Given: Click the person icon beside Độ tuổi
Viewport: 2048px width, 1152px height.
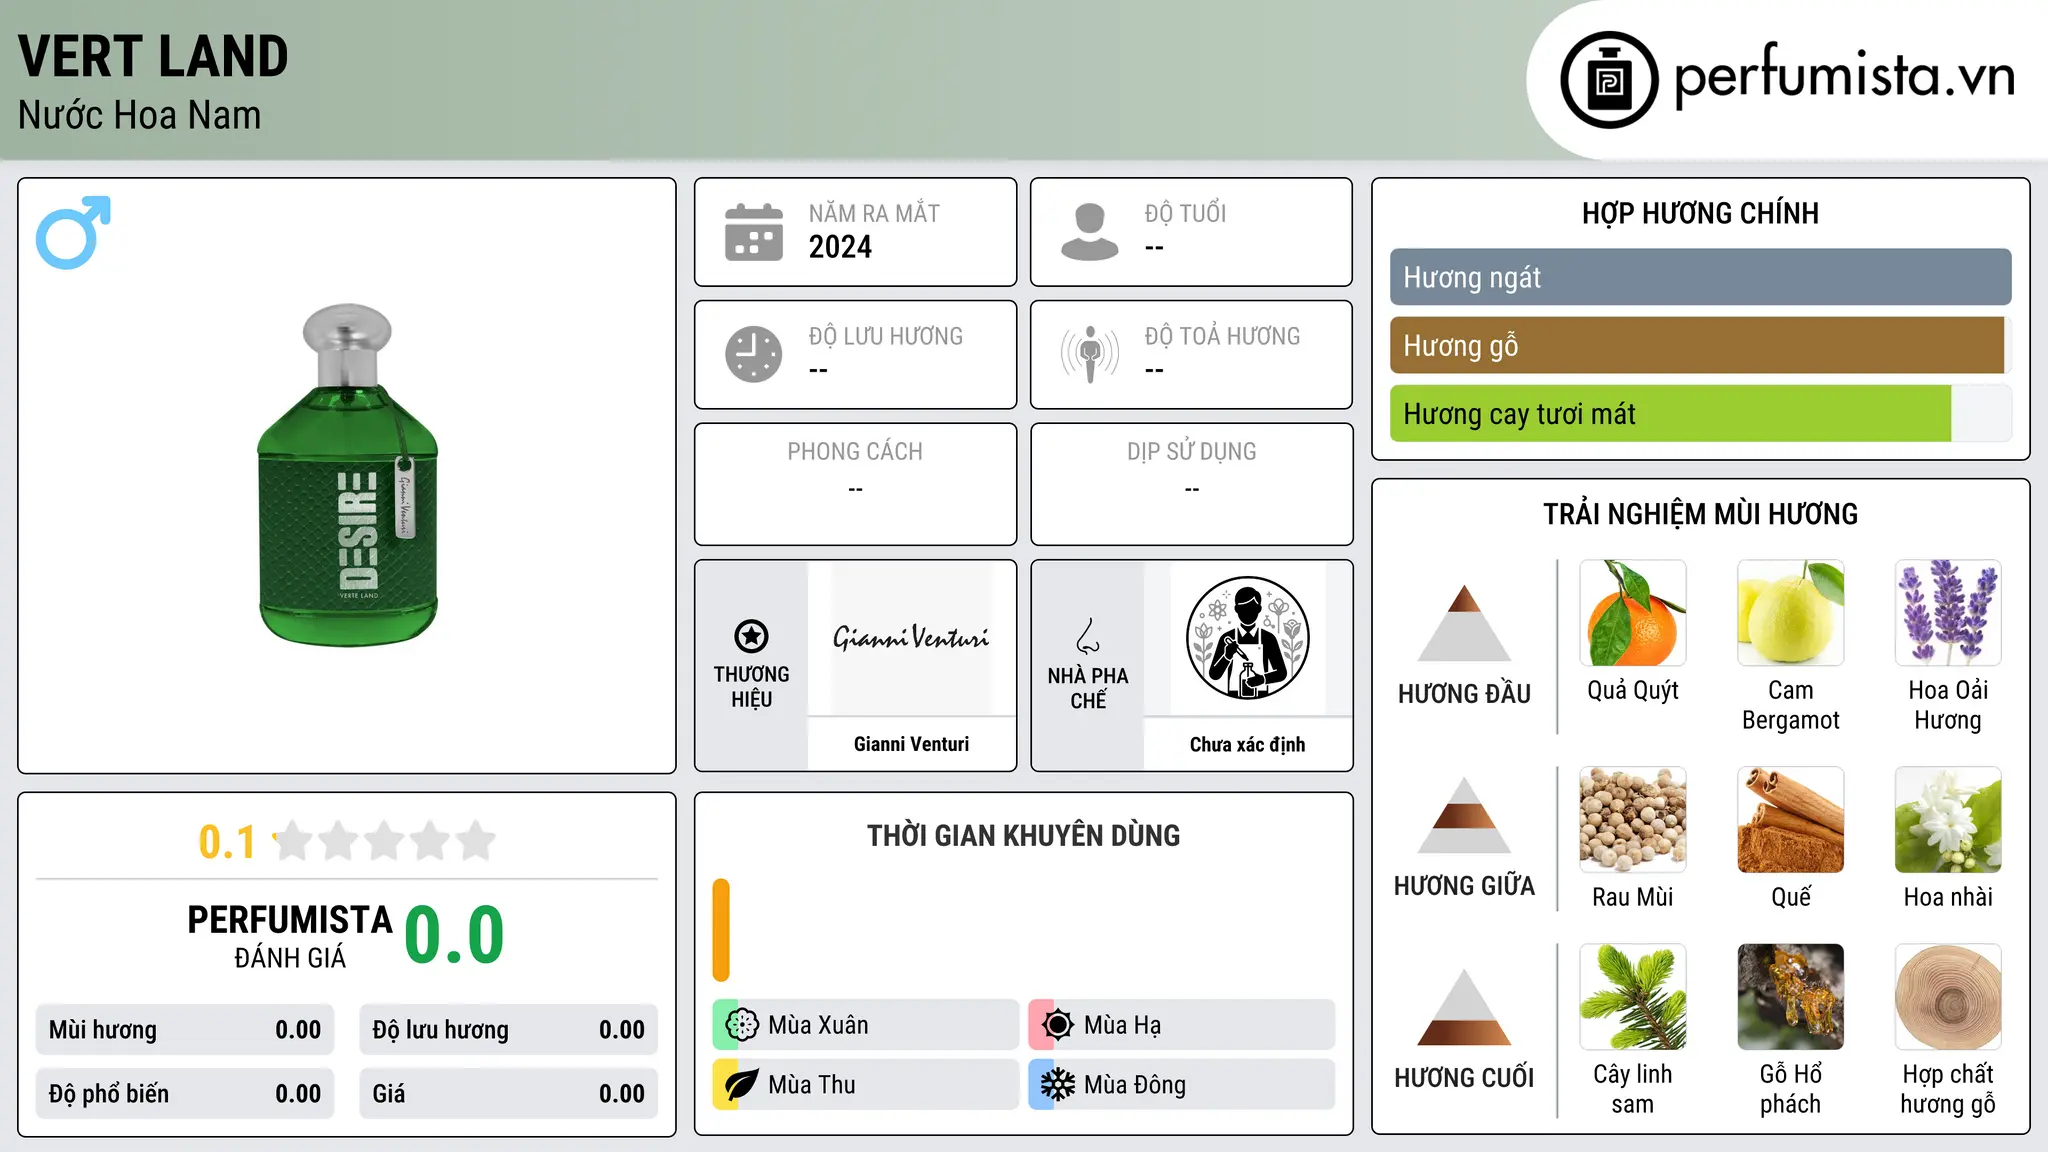Looking at the screenshot, I should tap(1090, 232).
